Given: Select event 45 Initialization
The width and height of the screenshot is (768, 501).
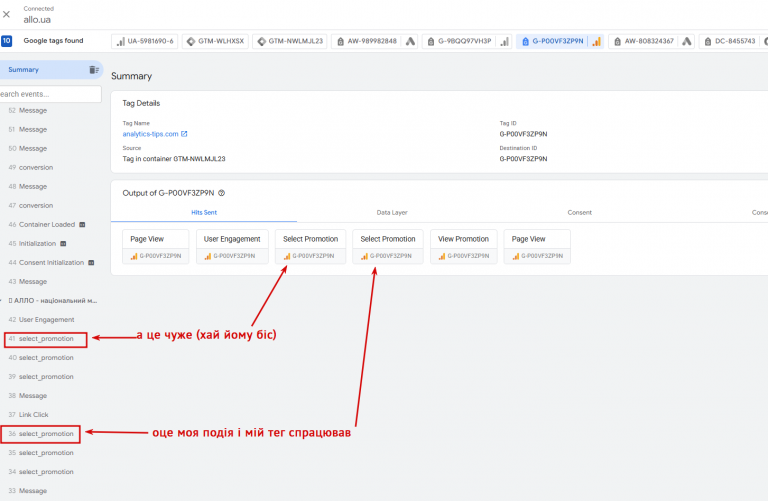Looking at the screenshot, I should coord(32,244).
